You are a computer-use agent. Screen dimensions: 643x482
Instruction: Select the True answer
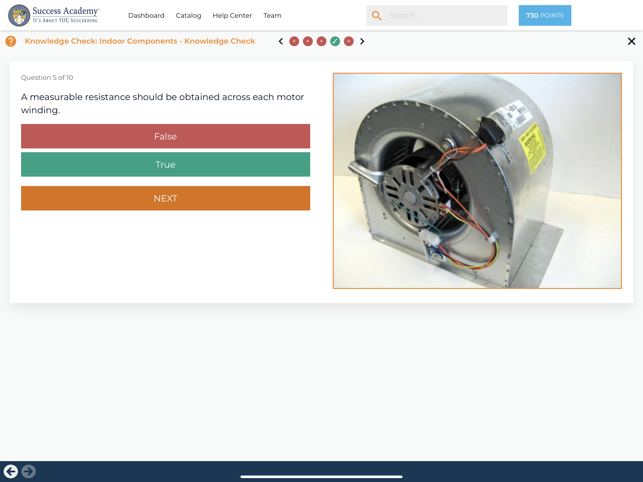coord(165,164)
